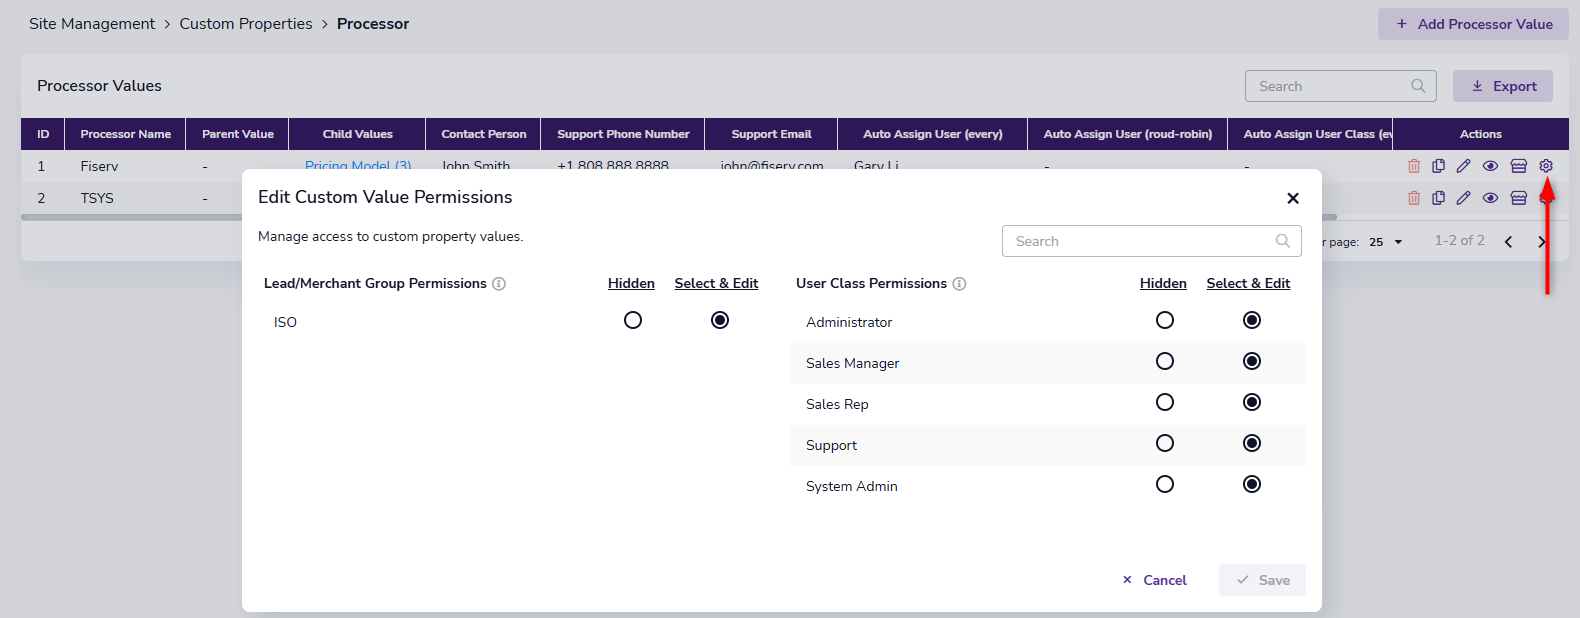Viewport: 1580px width, 618px height.
Task: Sort by Auto Assign User (every) header
Action: [x=933, y=134]
